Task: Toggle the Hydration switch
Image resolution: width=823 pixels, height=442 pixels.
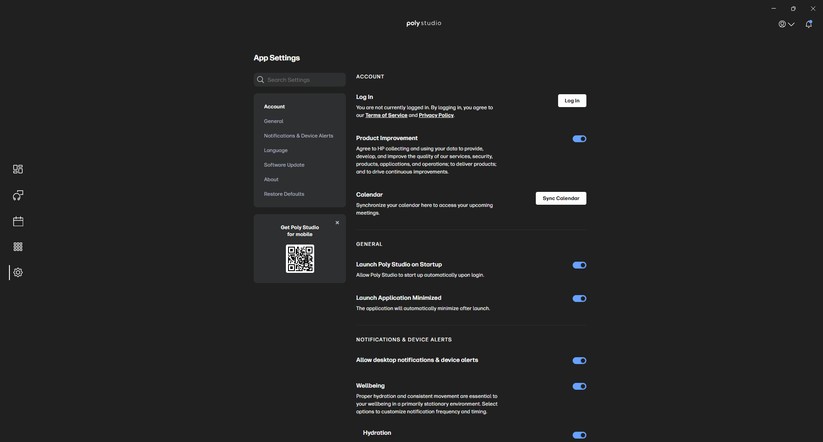Action: click(x=579, y=435)
